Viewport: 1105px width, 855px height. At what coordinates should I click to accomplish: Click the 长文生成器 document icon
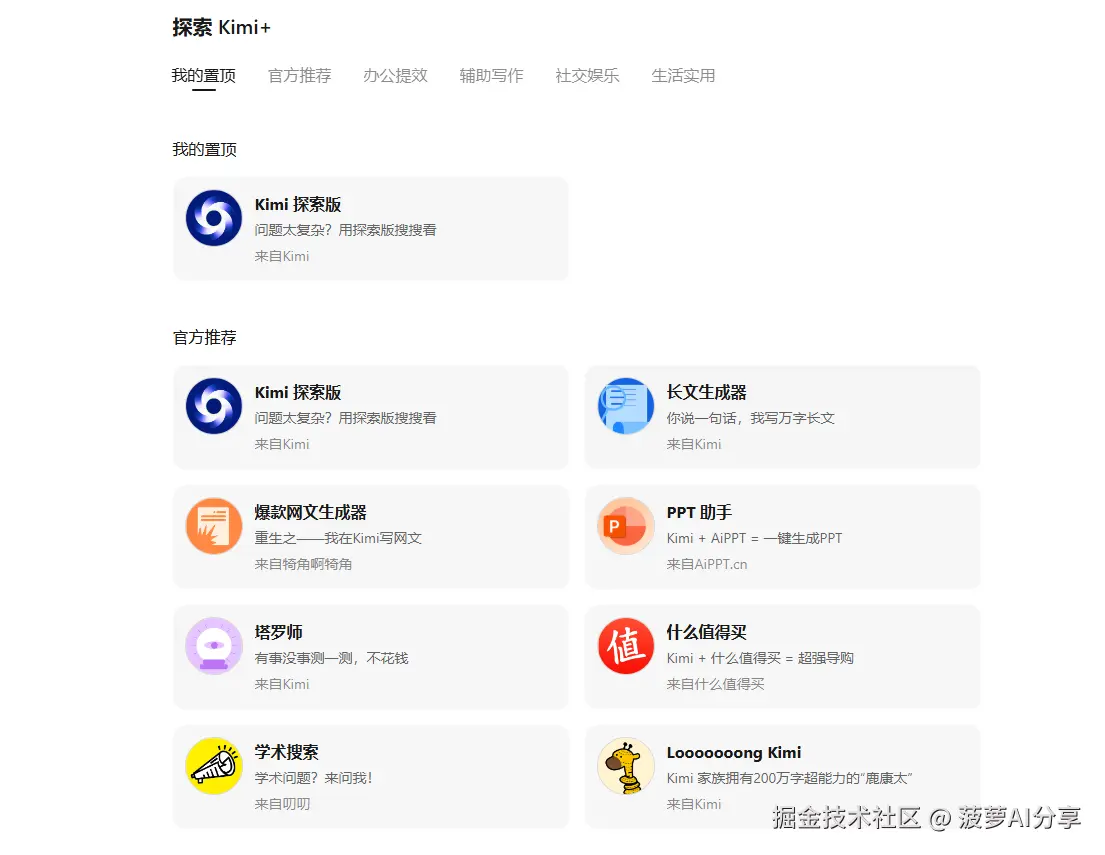tap(626, 406)
